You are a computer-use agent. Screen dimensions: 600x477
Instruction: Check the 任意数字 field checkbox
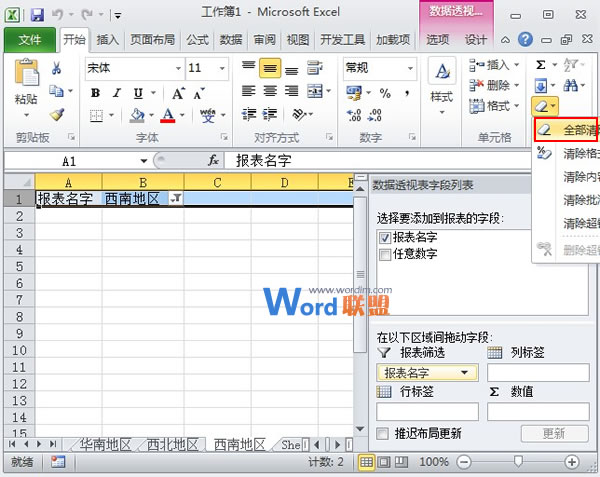pos(385,254)
